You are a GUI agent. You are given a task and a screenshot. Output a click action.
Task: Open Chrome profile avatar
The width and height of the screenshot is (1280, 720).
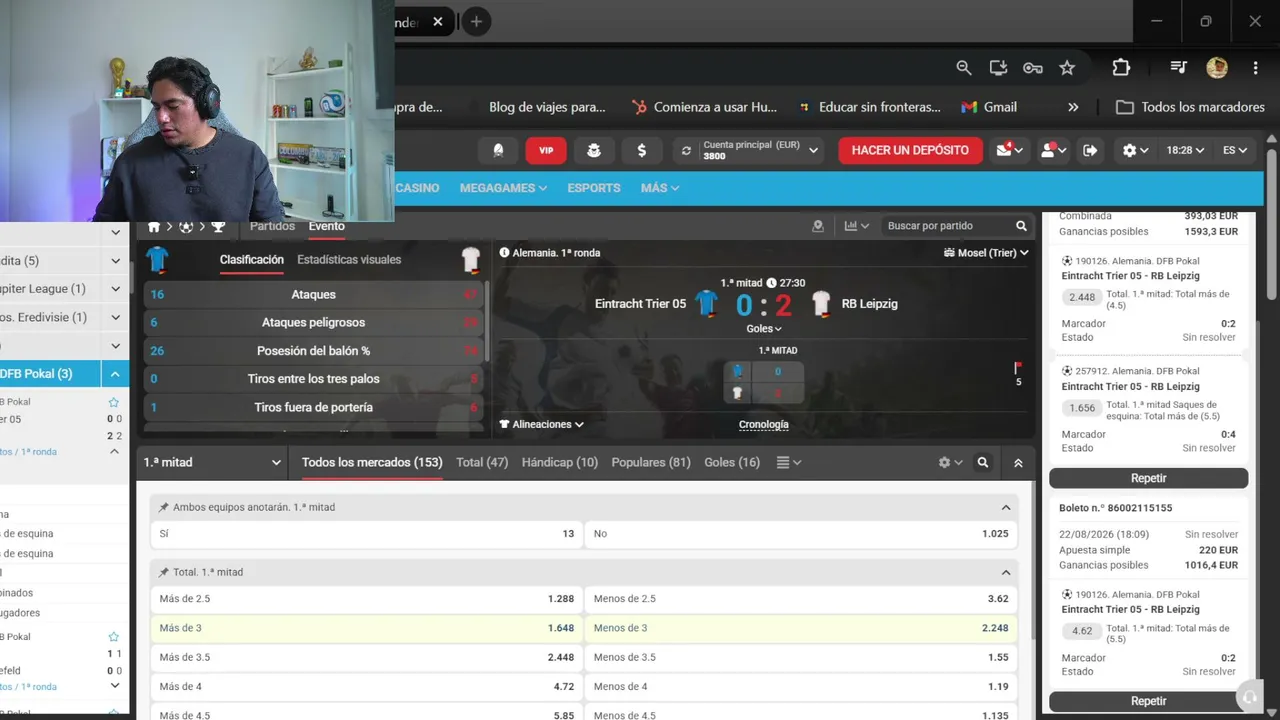(x=1217, y=67)
